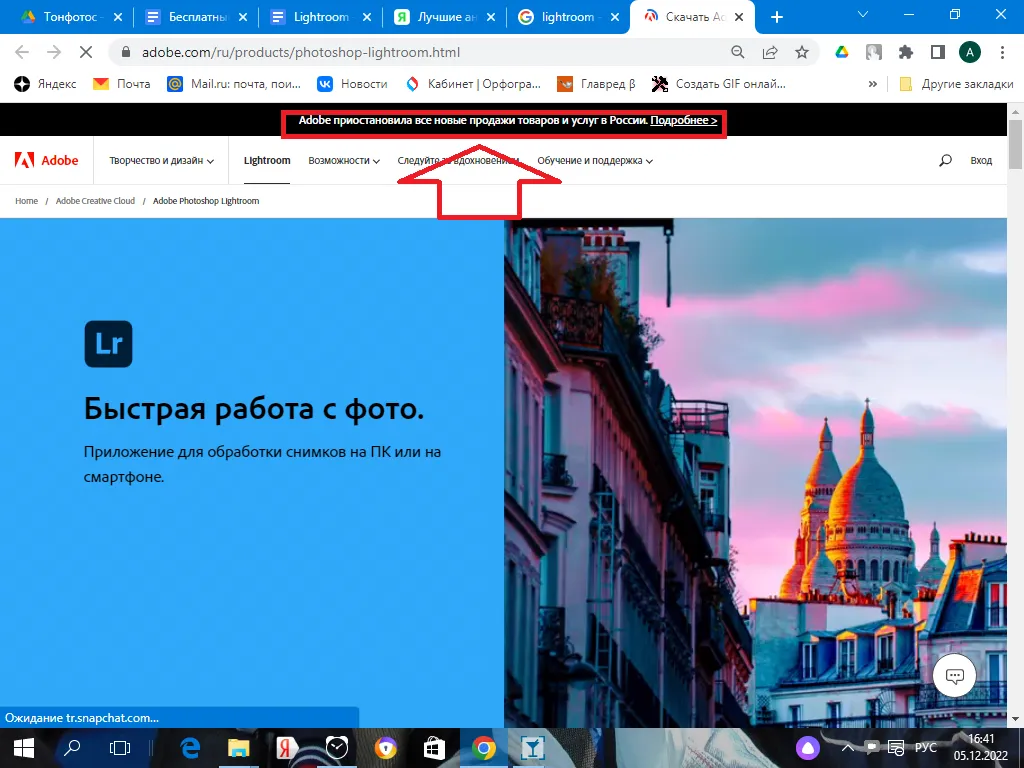Viewport: 1024px width, 768px height.
Task: Open the 'Другие закладки' folder
Action: (956, 84)
